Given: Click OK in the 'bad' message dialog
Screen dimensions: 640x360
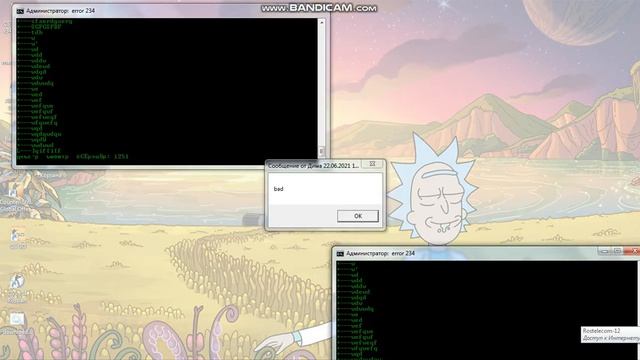Looking at the screenshot, I should click(x=358, y=216).
